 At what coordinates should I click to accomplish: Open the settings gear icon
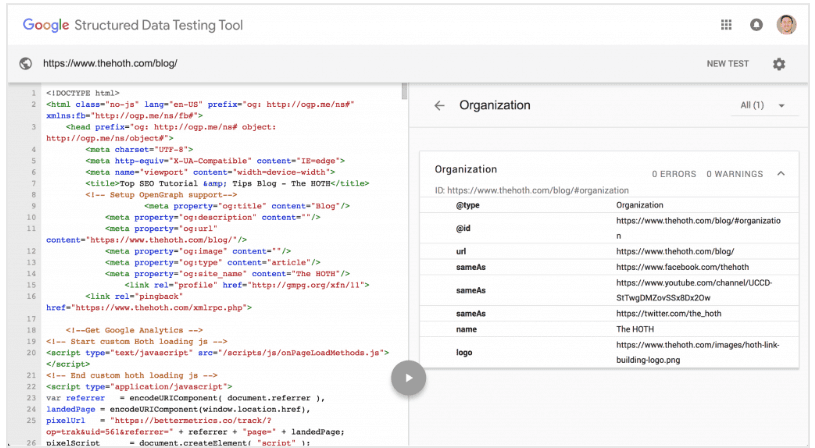pos(779,64)
